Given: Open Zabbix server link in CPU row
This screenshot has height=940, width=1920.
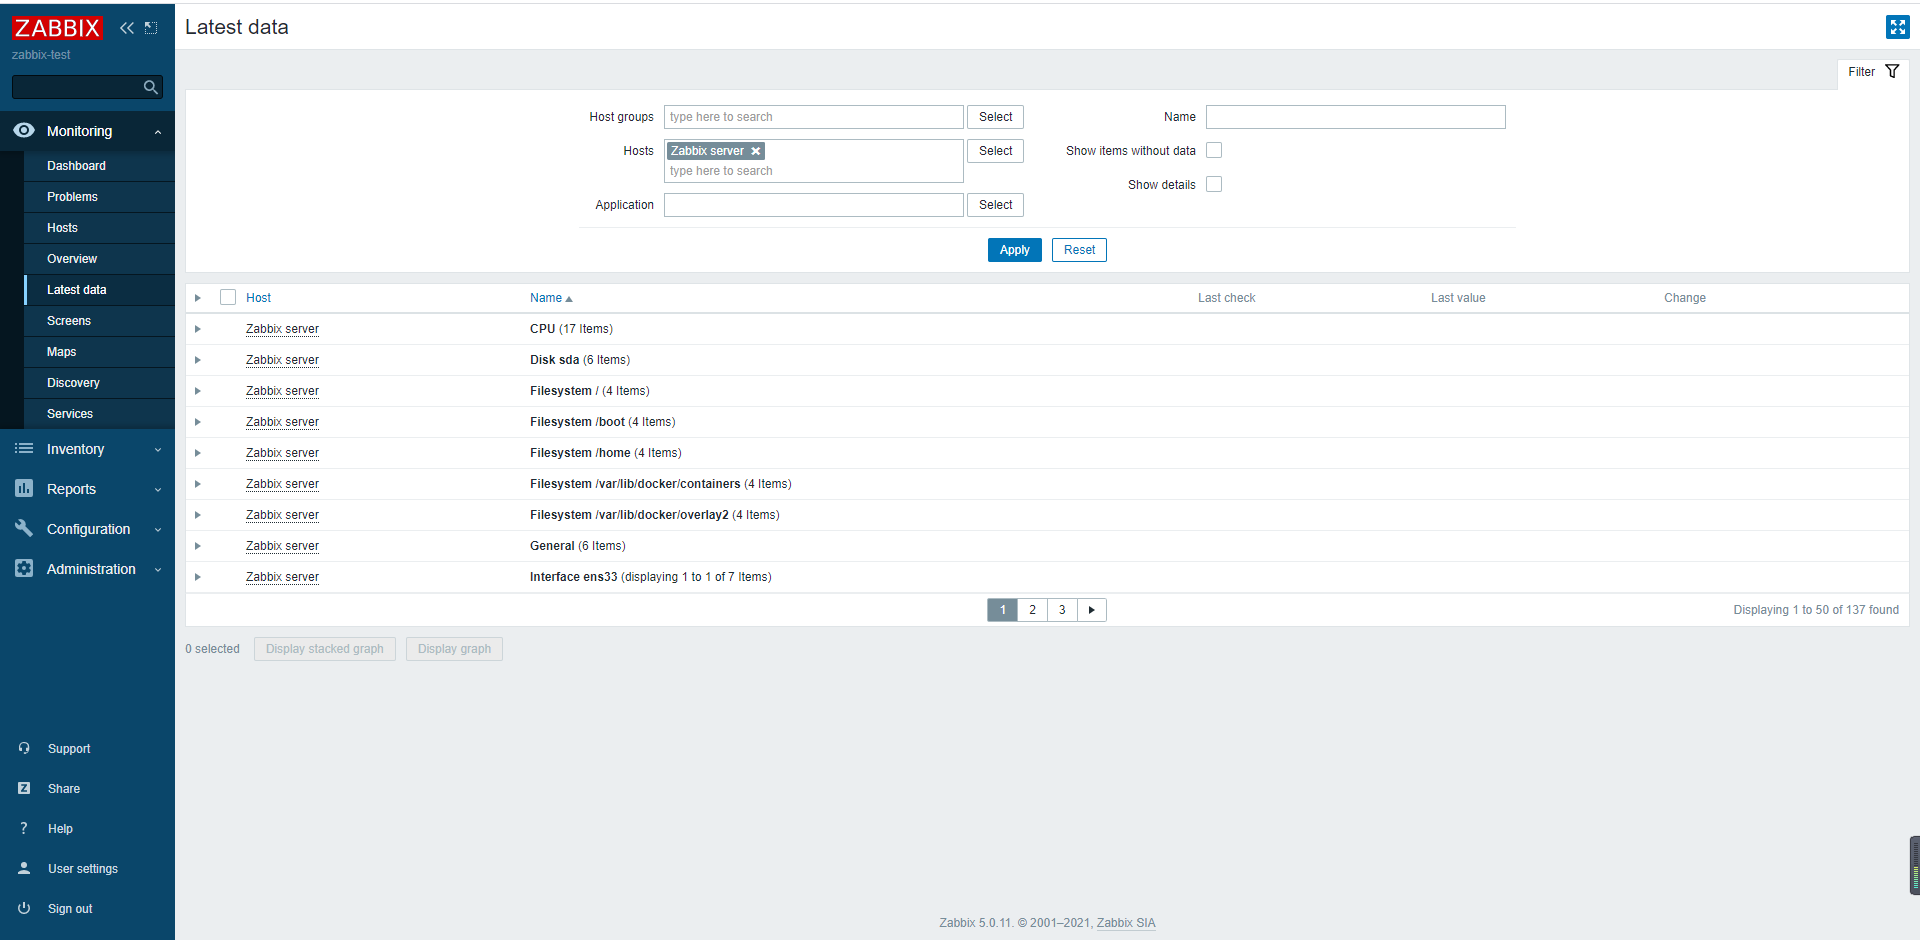Looking at the screenshot, I should (282, 329).
